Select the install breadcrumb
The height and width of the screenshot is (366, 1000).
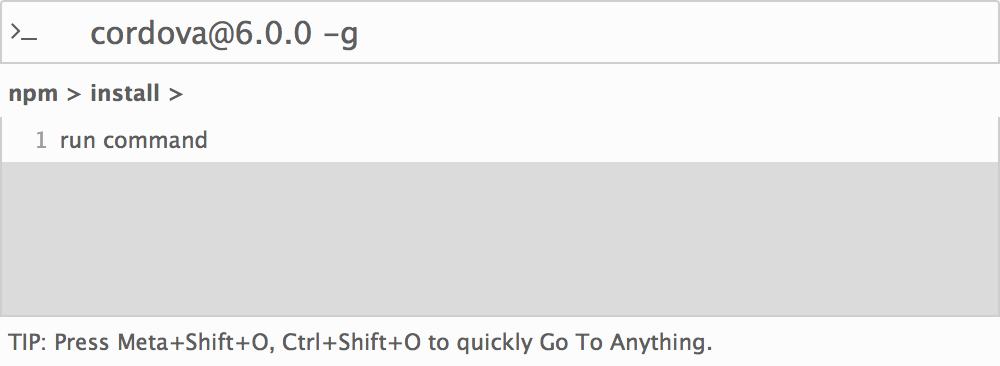click(x=125, y=94)
